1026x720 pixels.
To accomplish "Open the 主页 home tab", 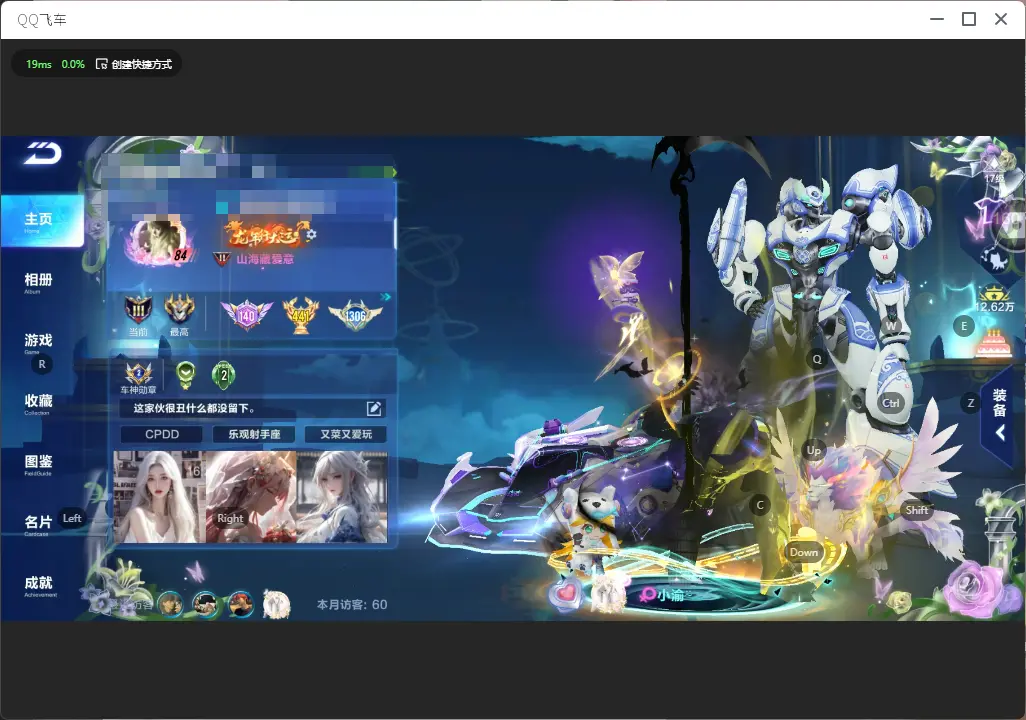I will pyautogui.click(x=42, y=221).
